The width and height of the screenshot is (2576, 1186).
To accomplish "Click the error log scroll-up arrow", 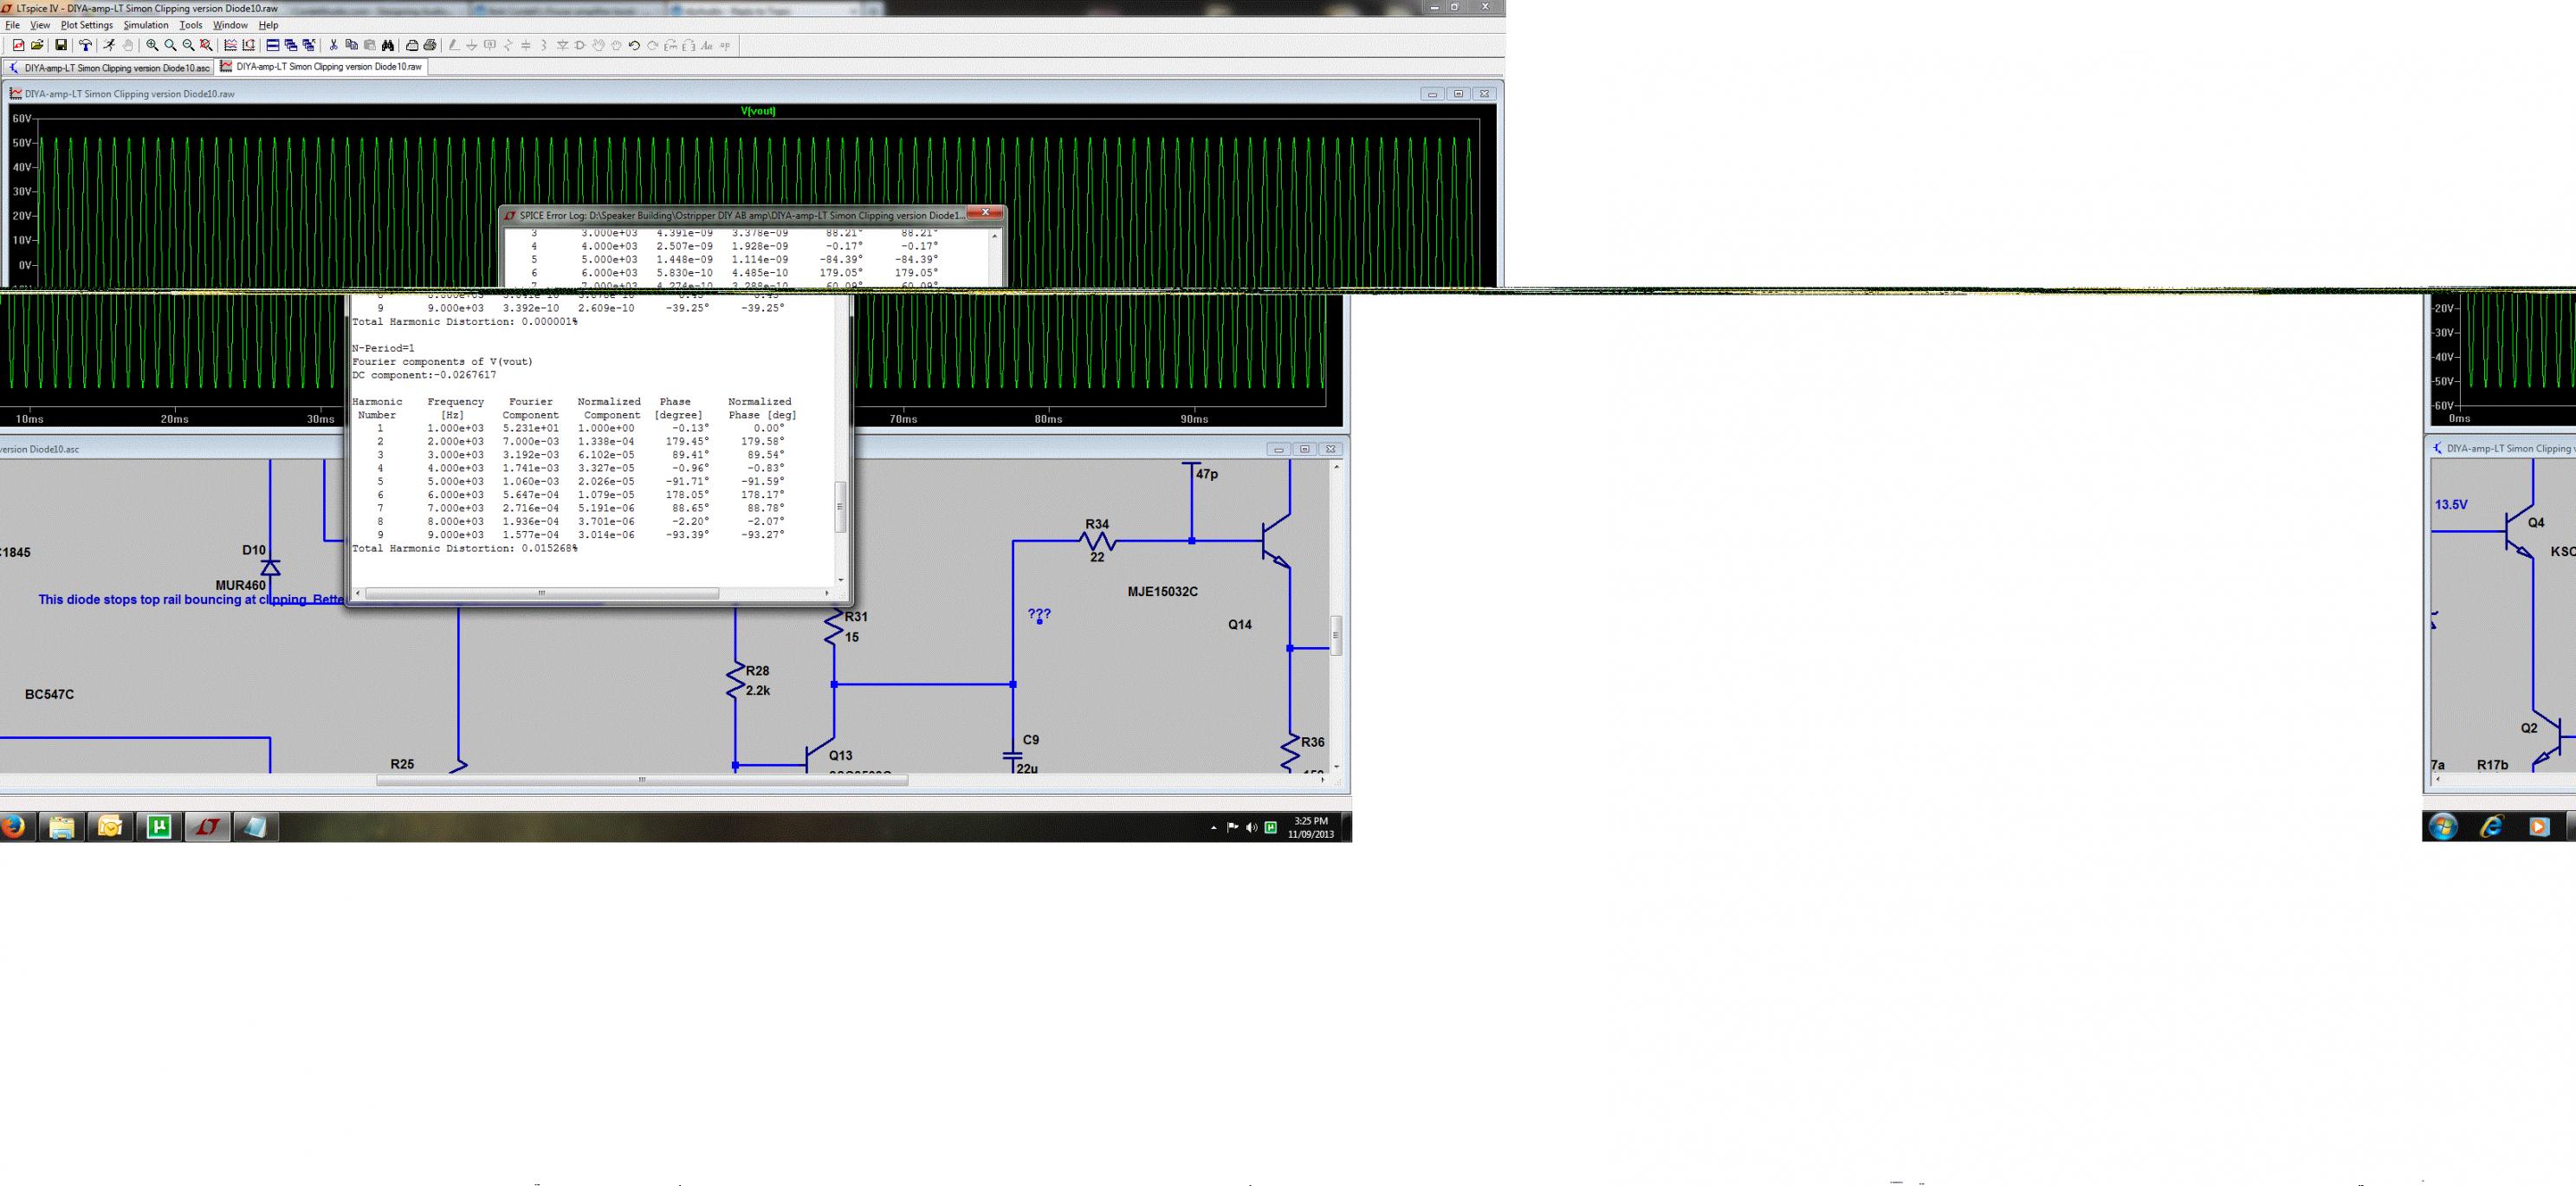I will click(994, 236).
